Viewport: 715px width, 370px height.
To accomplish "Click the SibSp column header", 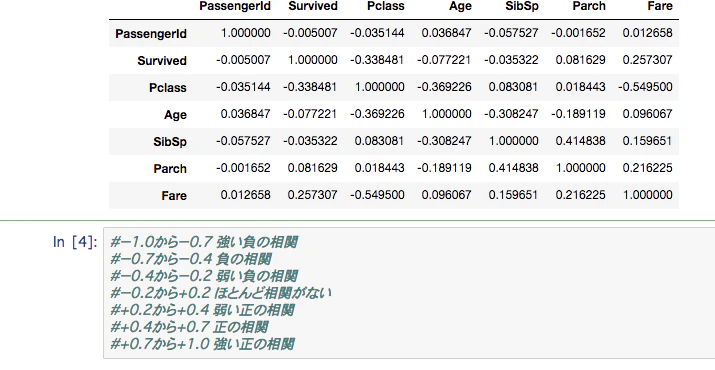I will click(x=523, y=6).
